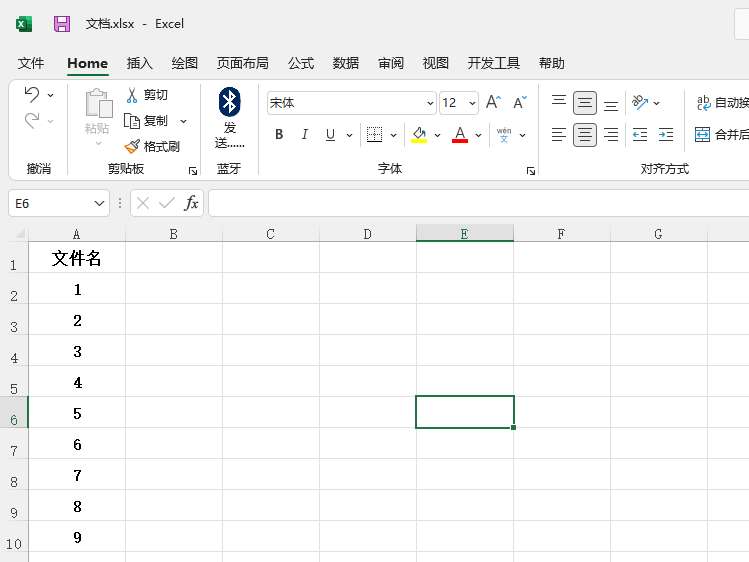Switch to the 数据 tab
749x562 pixels.
(346, 63)
